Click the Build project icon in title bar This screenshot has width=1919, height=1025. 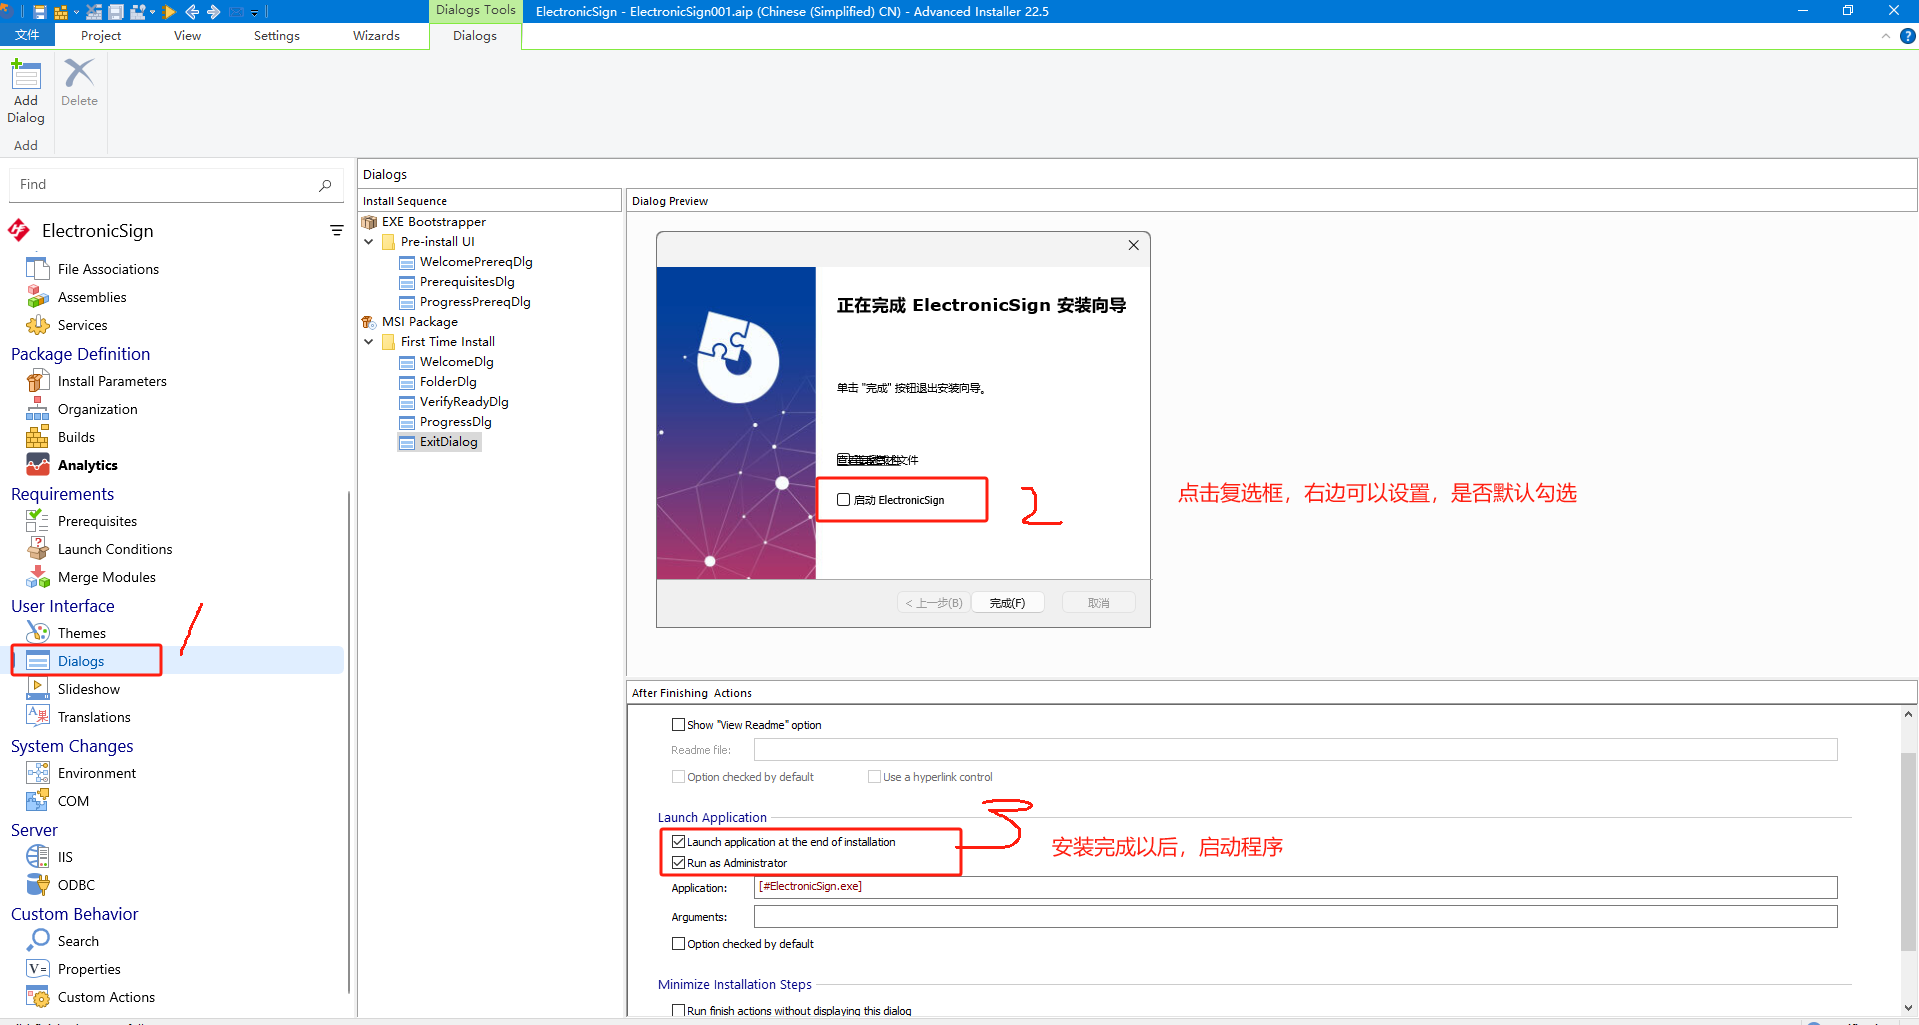(x=61, y=12)
